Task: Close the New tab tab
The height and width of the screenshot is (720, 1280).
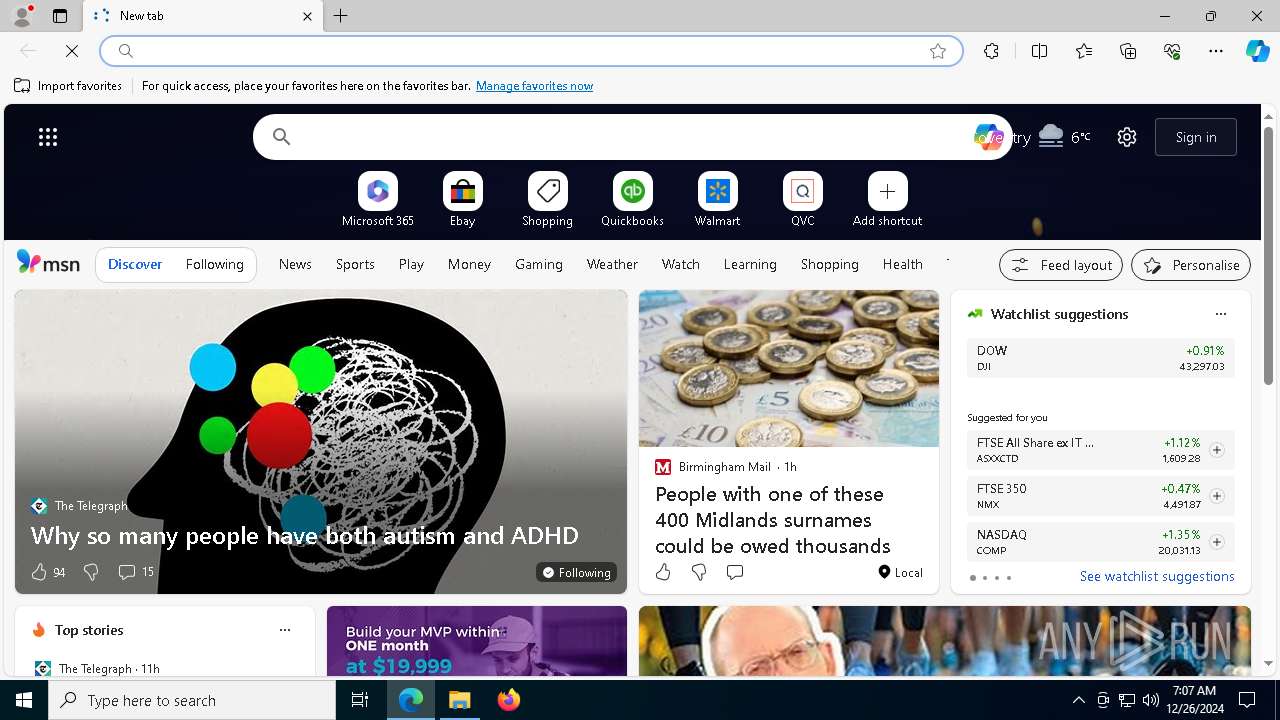Action: [x=307, y=16]
